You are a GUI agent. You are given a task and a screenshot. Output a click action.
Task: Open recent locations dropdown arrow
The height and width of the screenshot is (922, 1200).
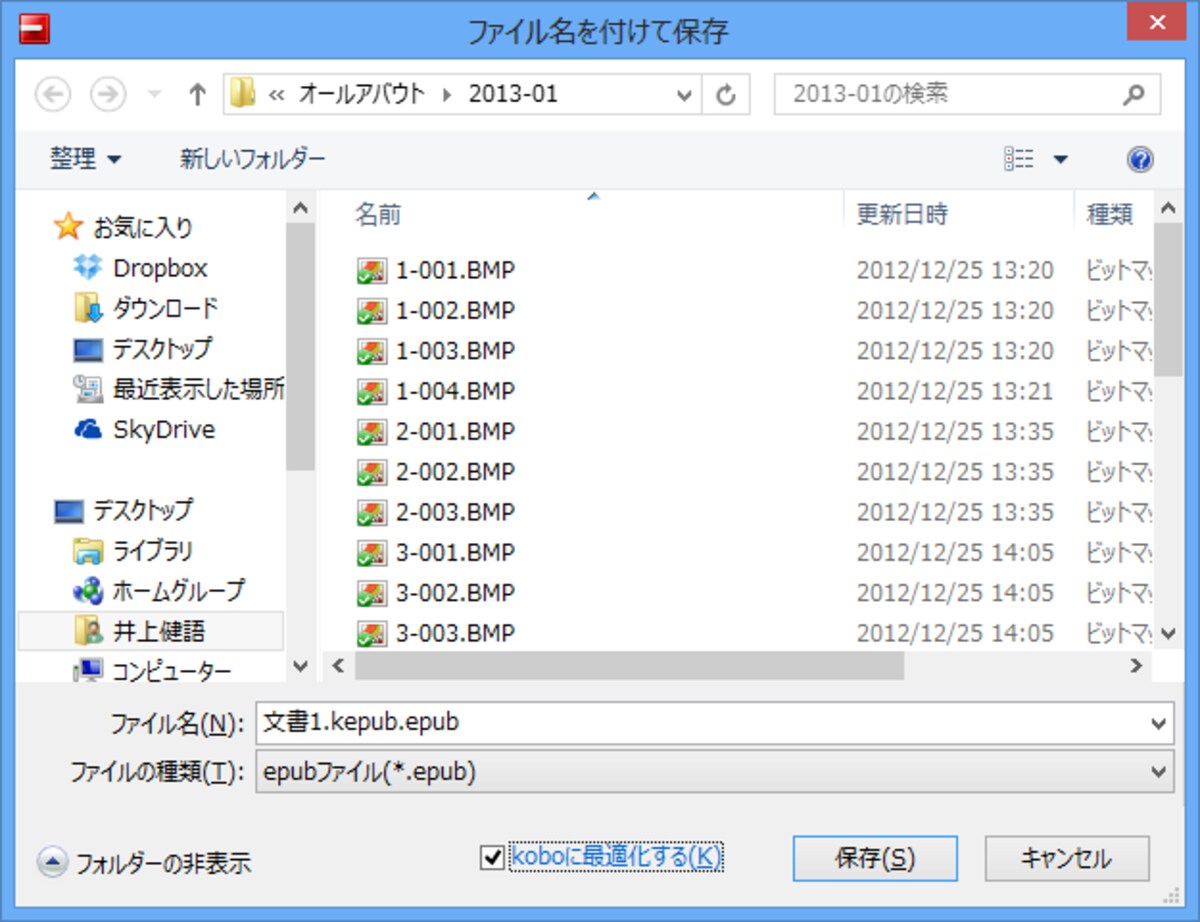tap(153, 96)
